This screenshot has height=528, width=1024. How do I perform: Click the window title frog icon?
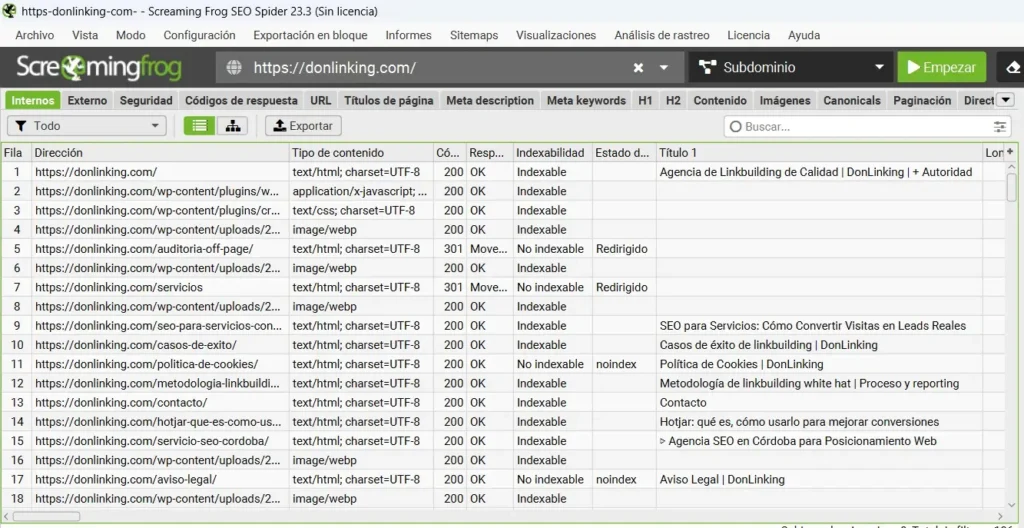pos(9,10)
